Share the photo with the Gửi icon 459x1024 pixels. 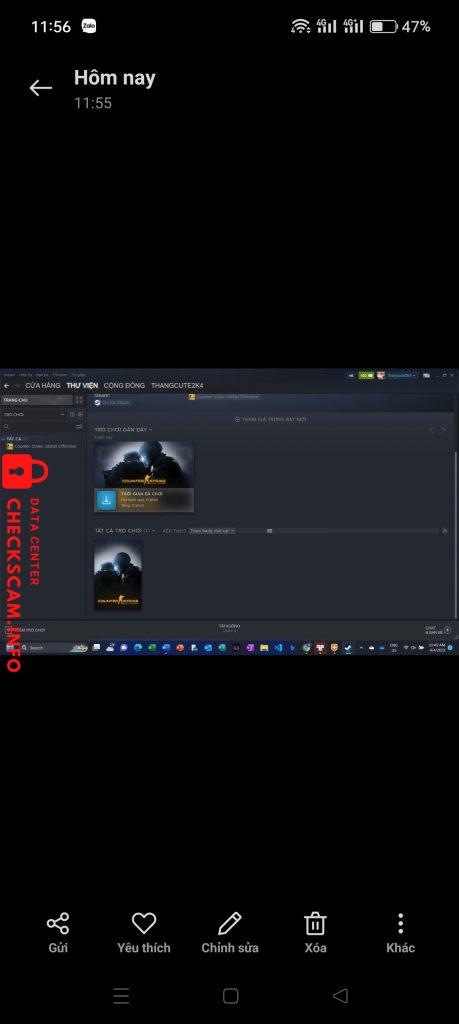[58, 933]
